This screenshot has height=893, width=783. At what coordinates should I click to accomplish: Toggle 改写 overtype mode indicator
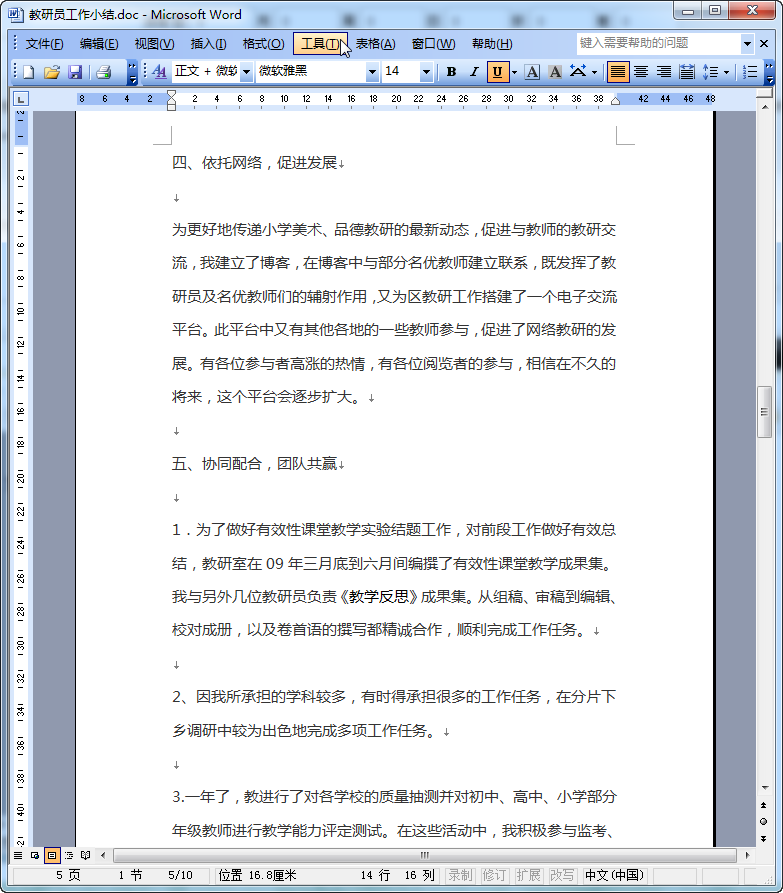562,875
